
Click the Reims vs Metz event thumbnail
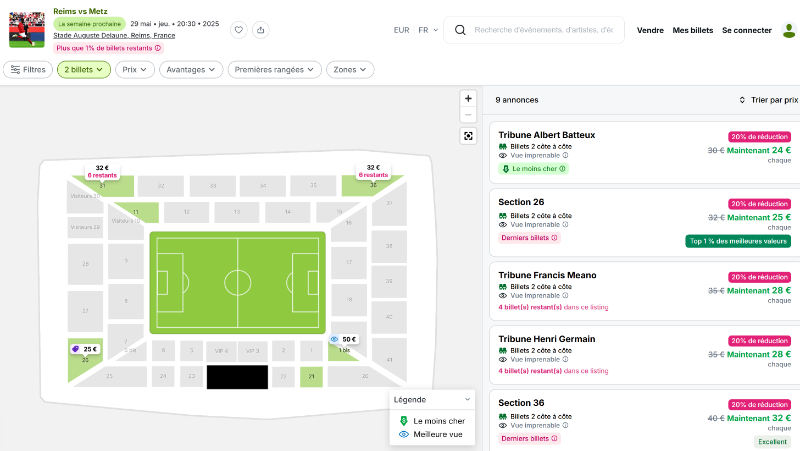coord(27,30)
